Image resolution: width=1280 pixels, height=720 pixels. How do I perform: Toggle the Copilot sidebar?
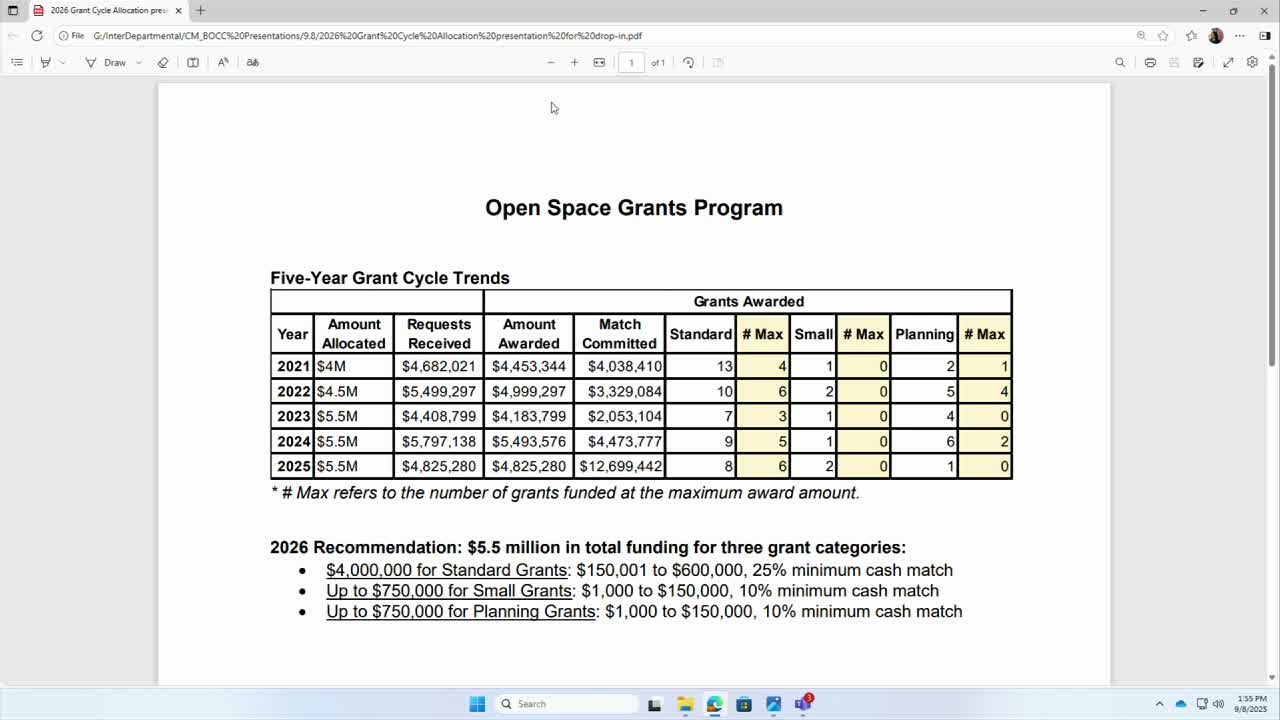[1263, 35]
